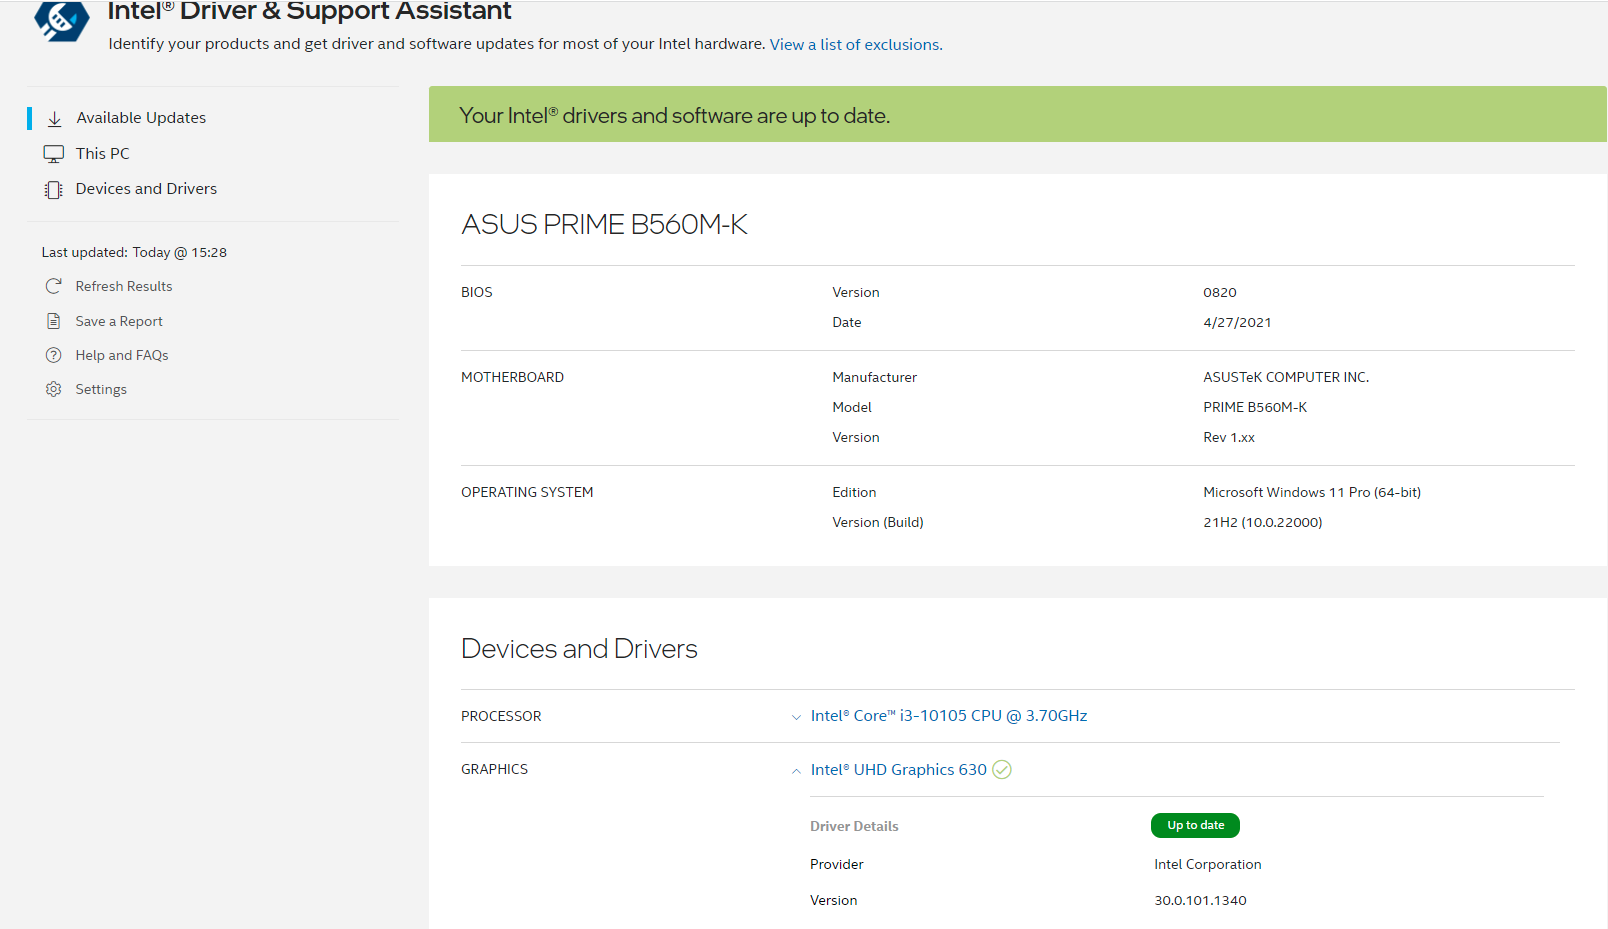Click the PROCESSOR row label

[x=501, y=717]
